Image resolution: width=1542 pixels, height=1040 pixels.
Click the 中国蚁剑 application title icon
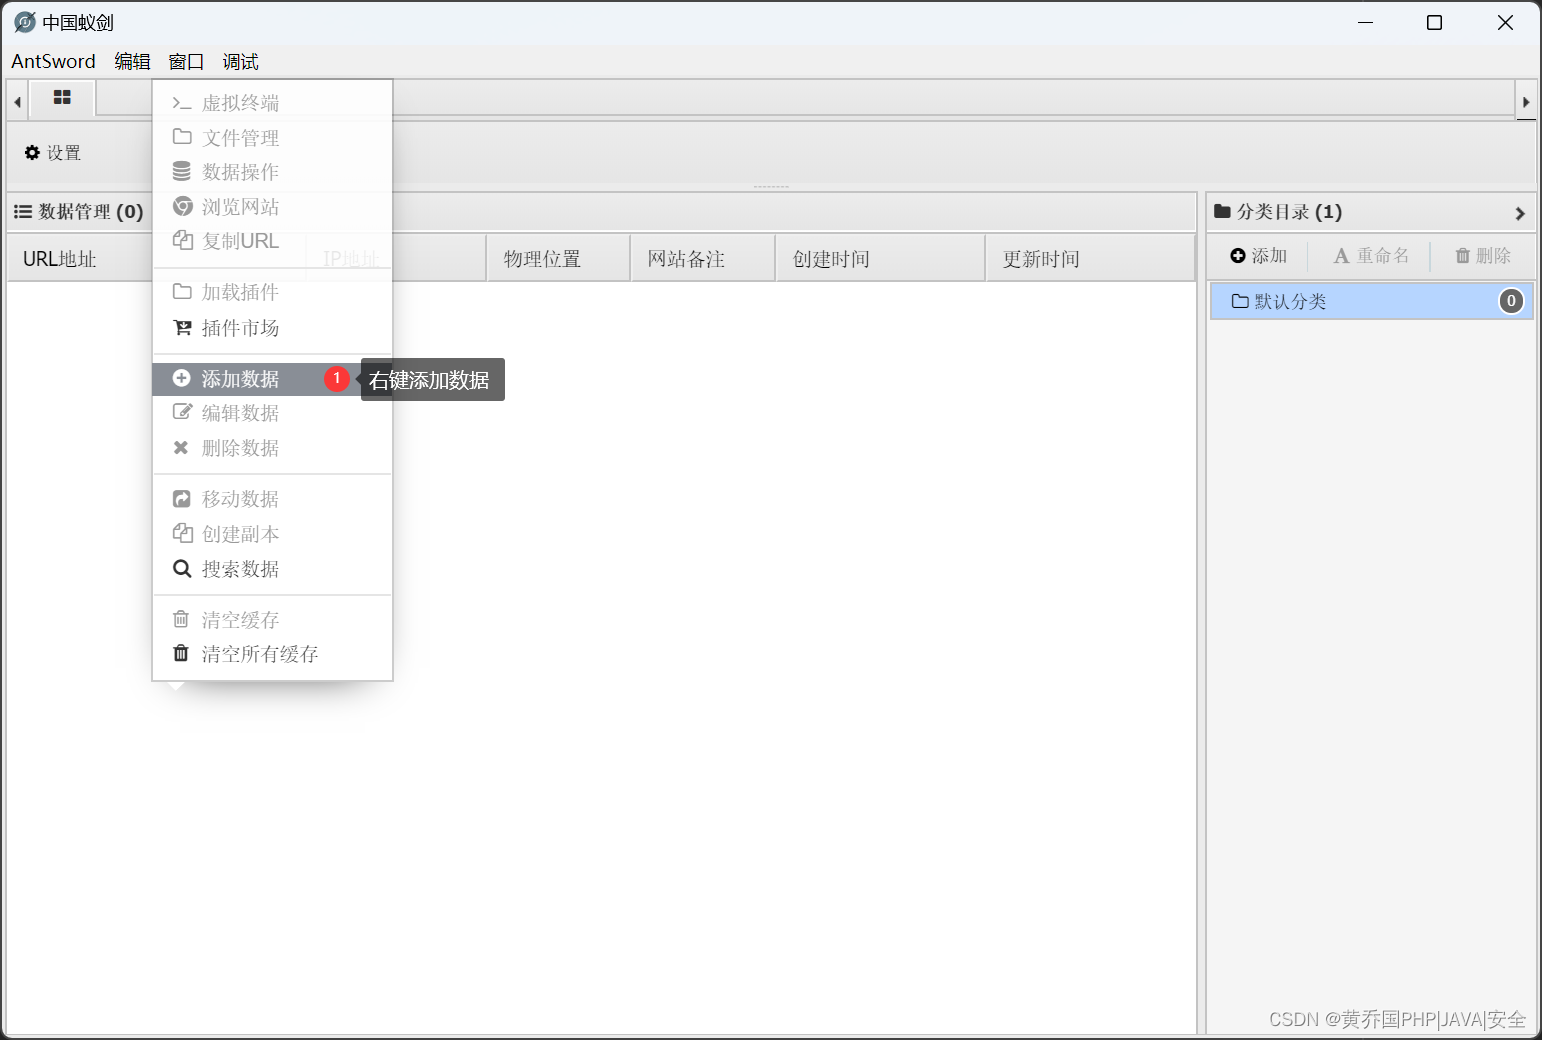25,22
